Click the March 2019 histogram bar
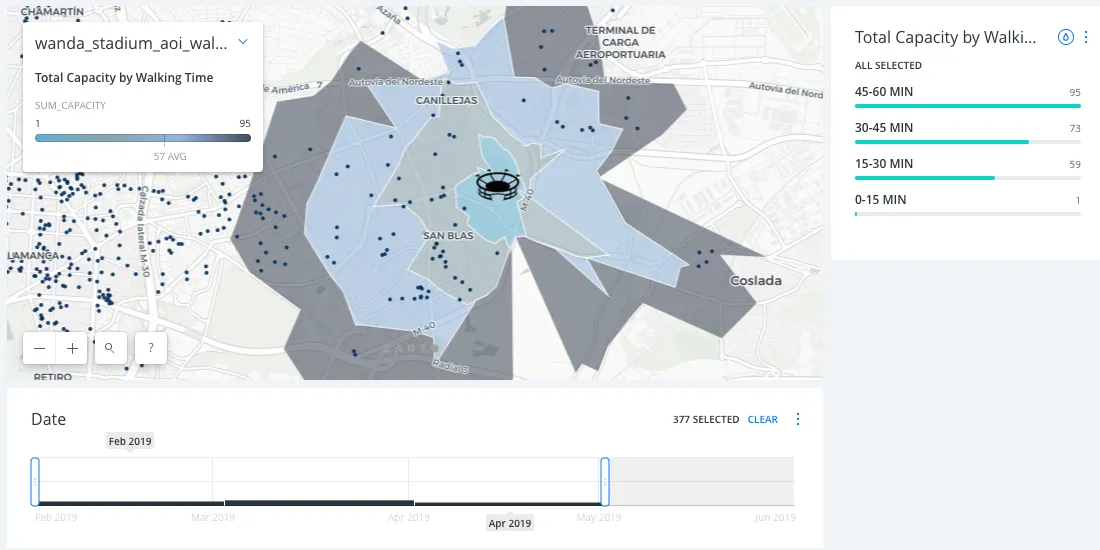The height and width of the screenshot is (550, 1100). (319, 502)
